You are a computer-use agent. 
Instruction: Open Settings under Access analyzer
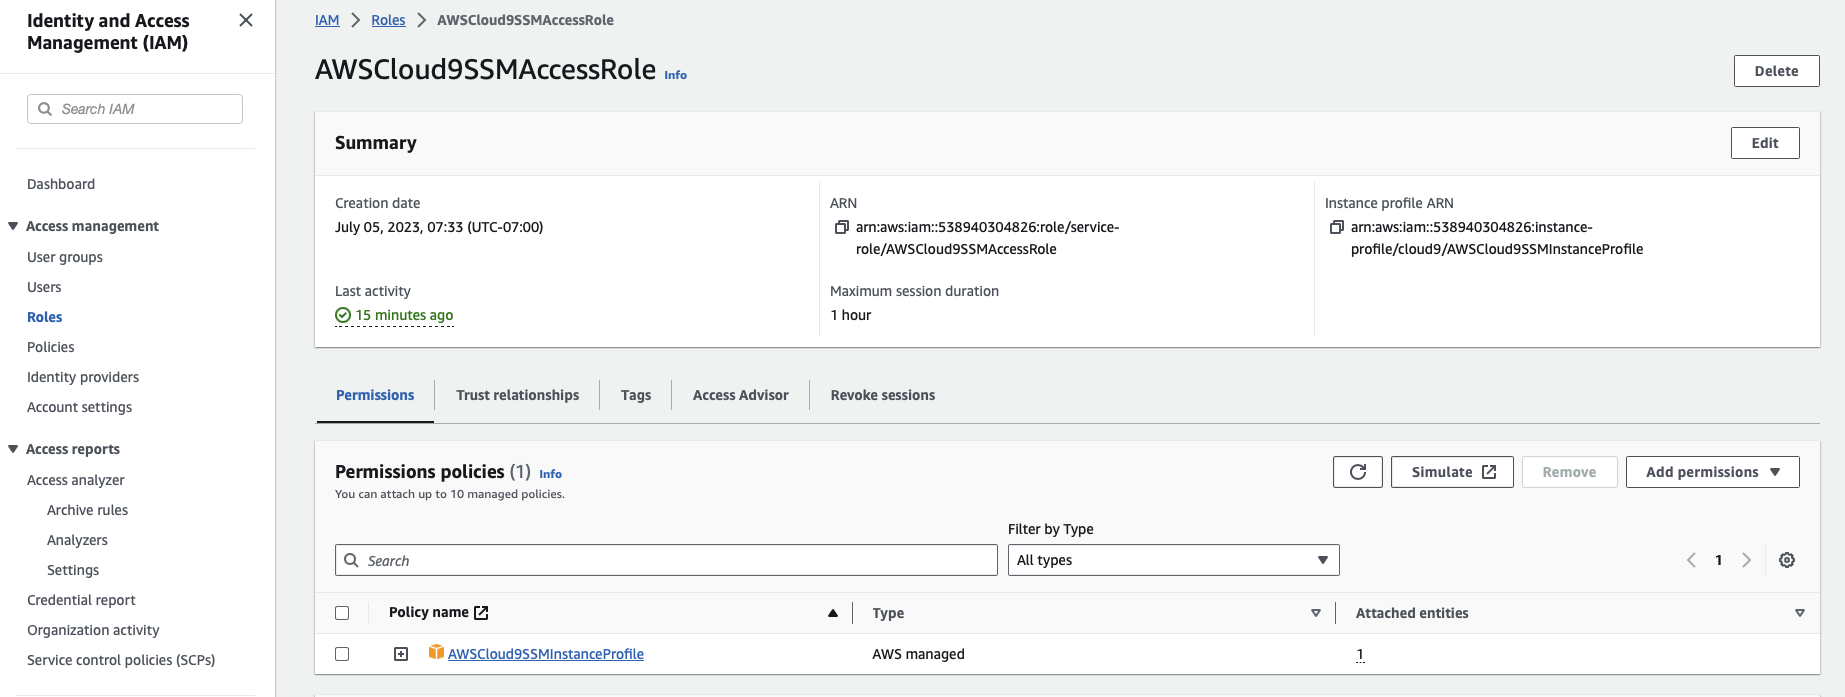pyautogui.click(x=73, y=570)
